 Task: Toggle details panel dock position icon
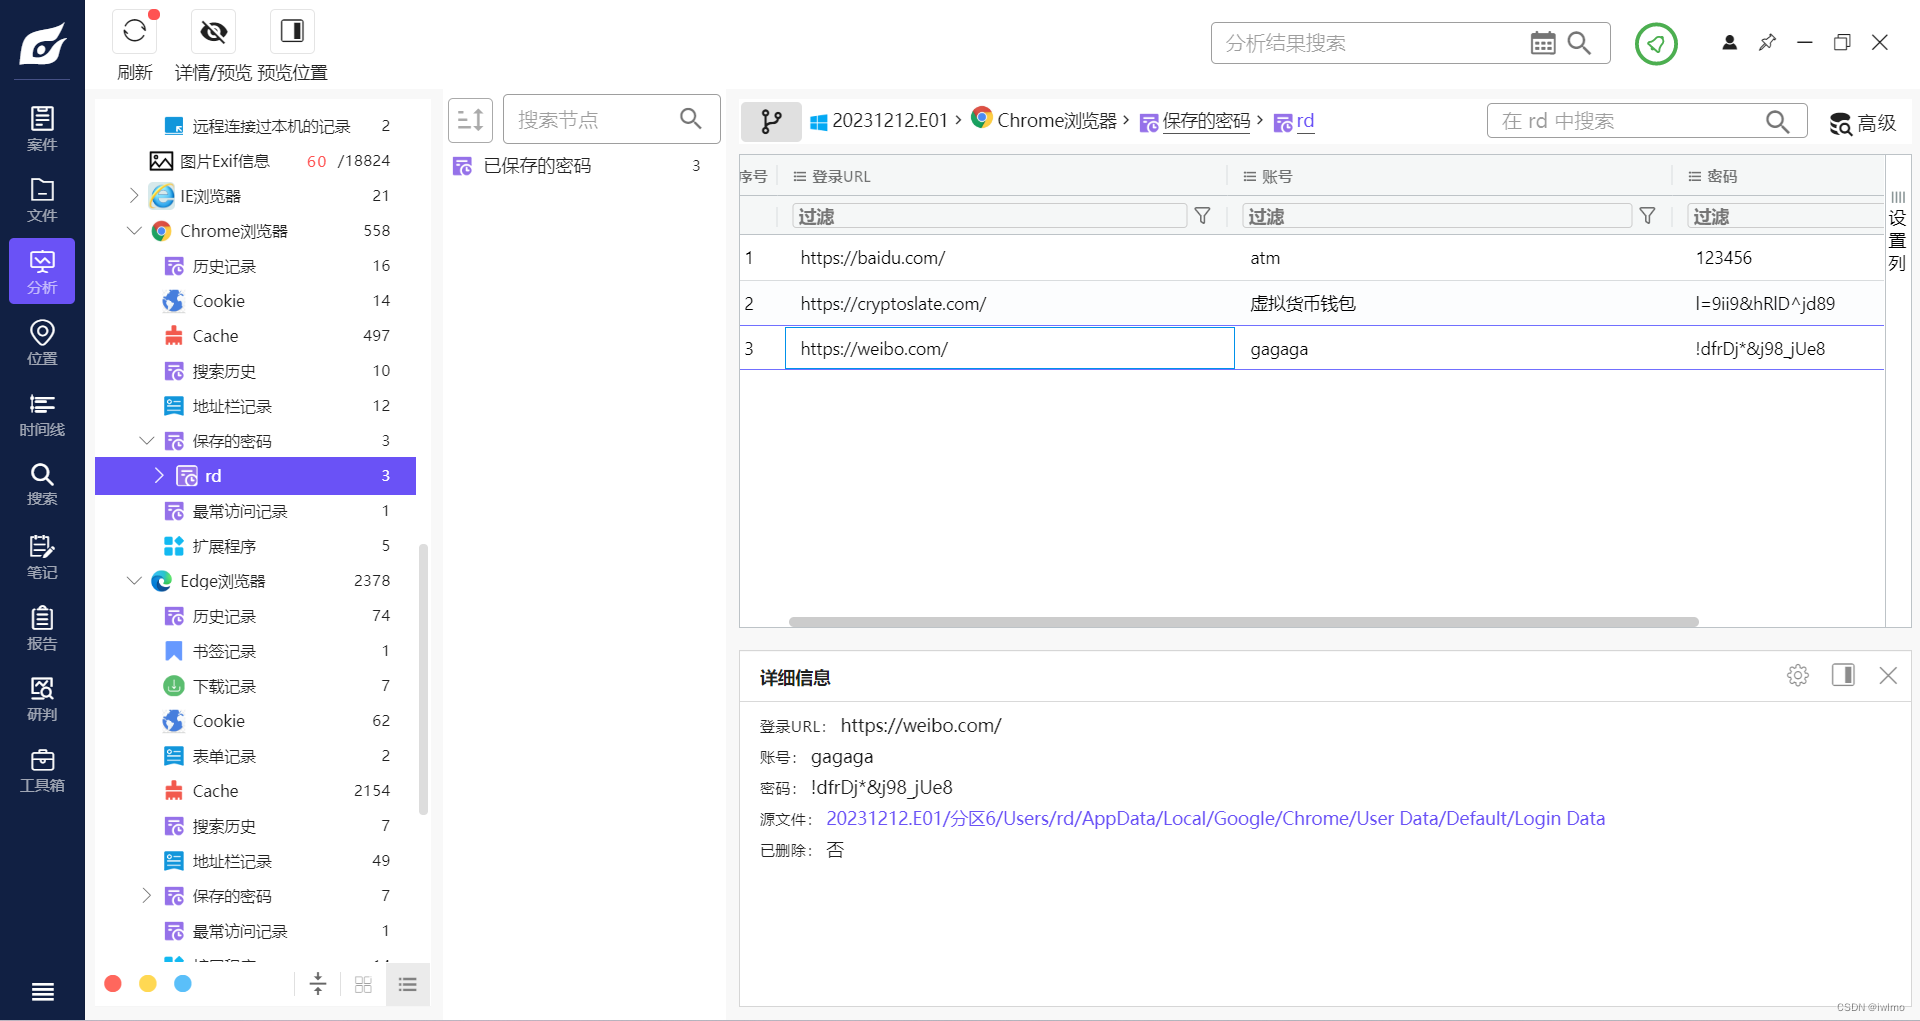tap(1843, 675)
